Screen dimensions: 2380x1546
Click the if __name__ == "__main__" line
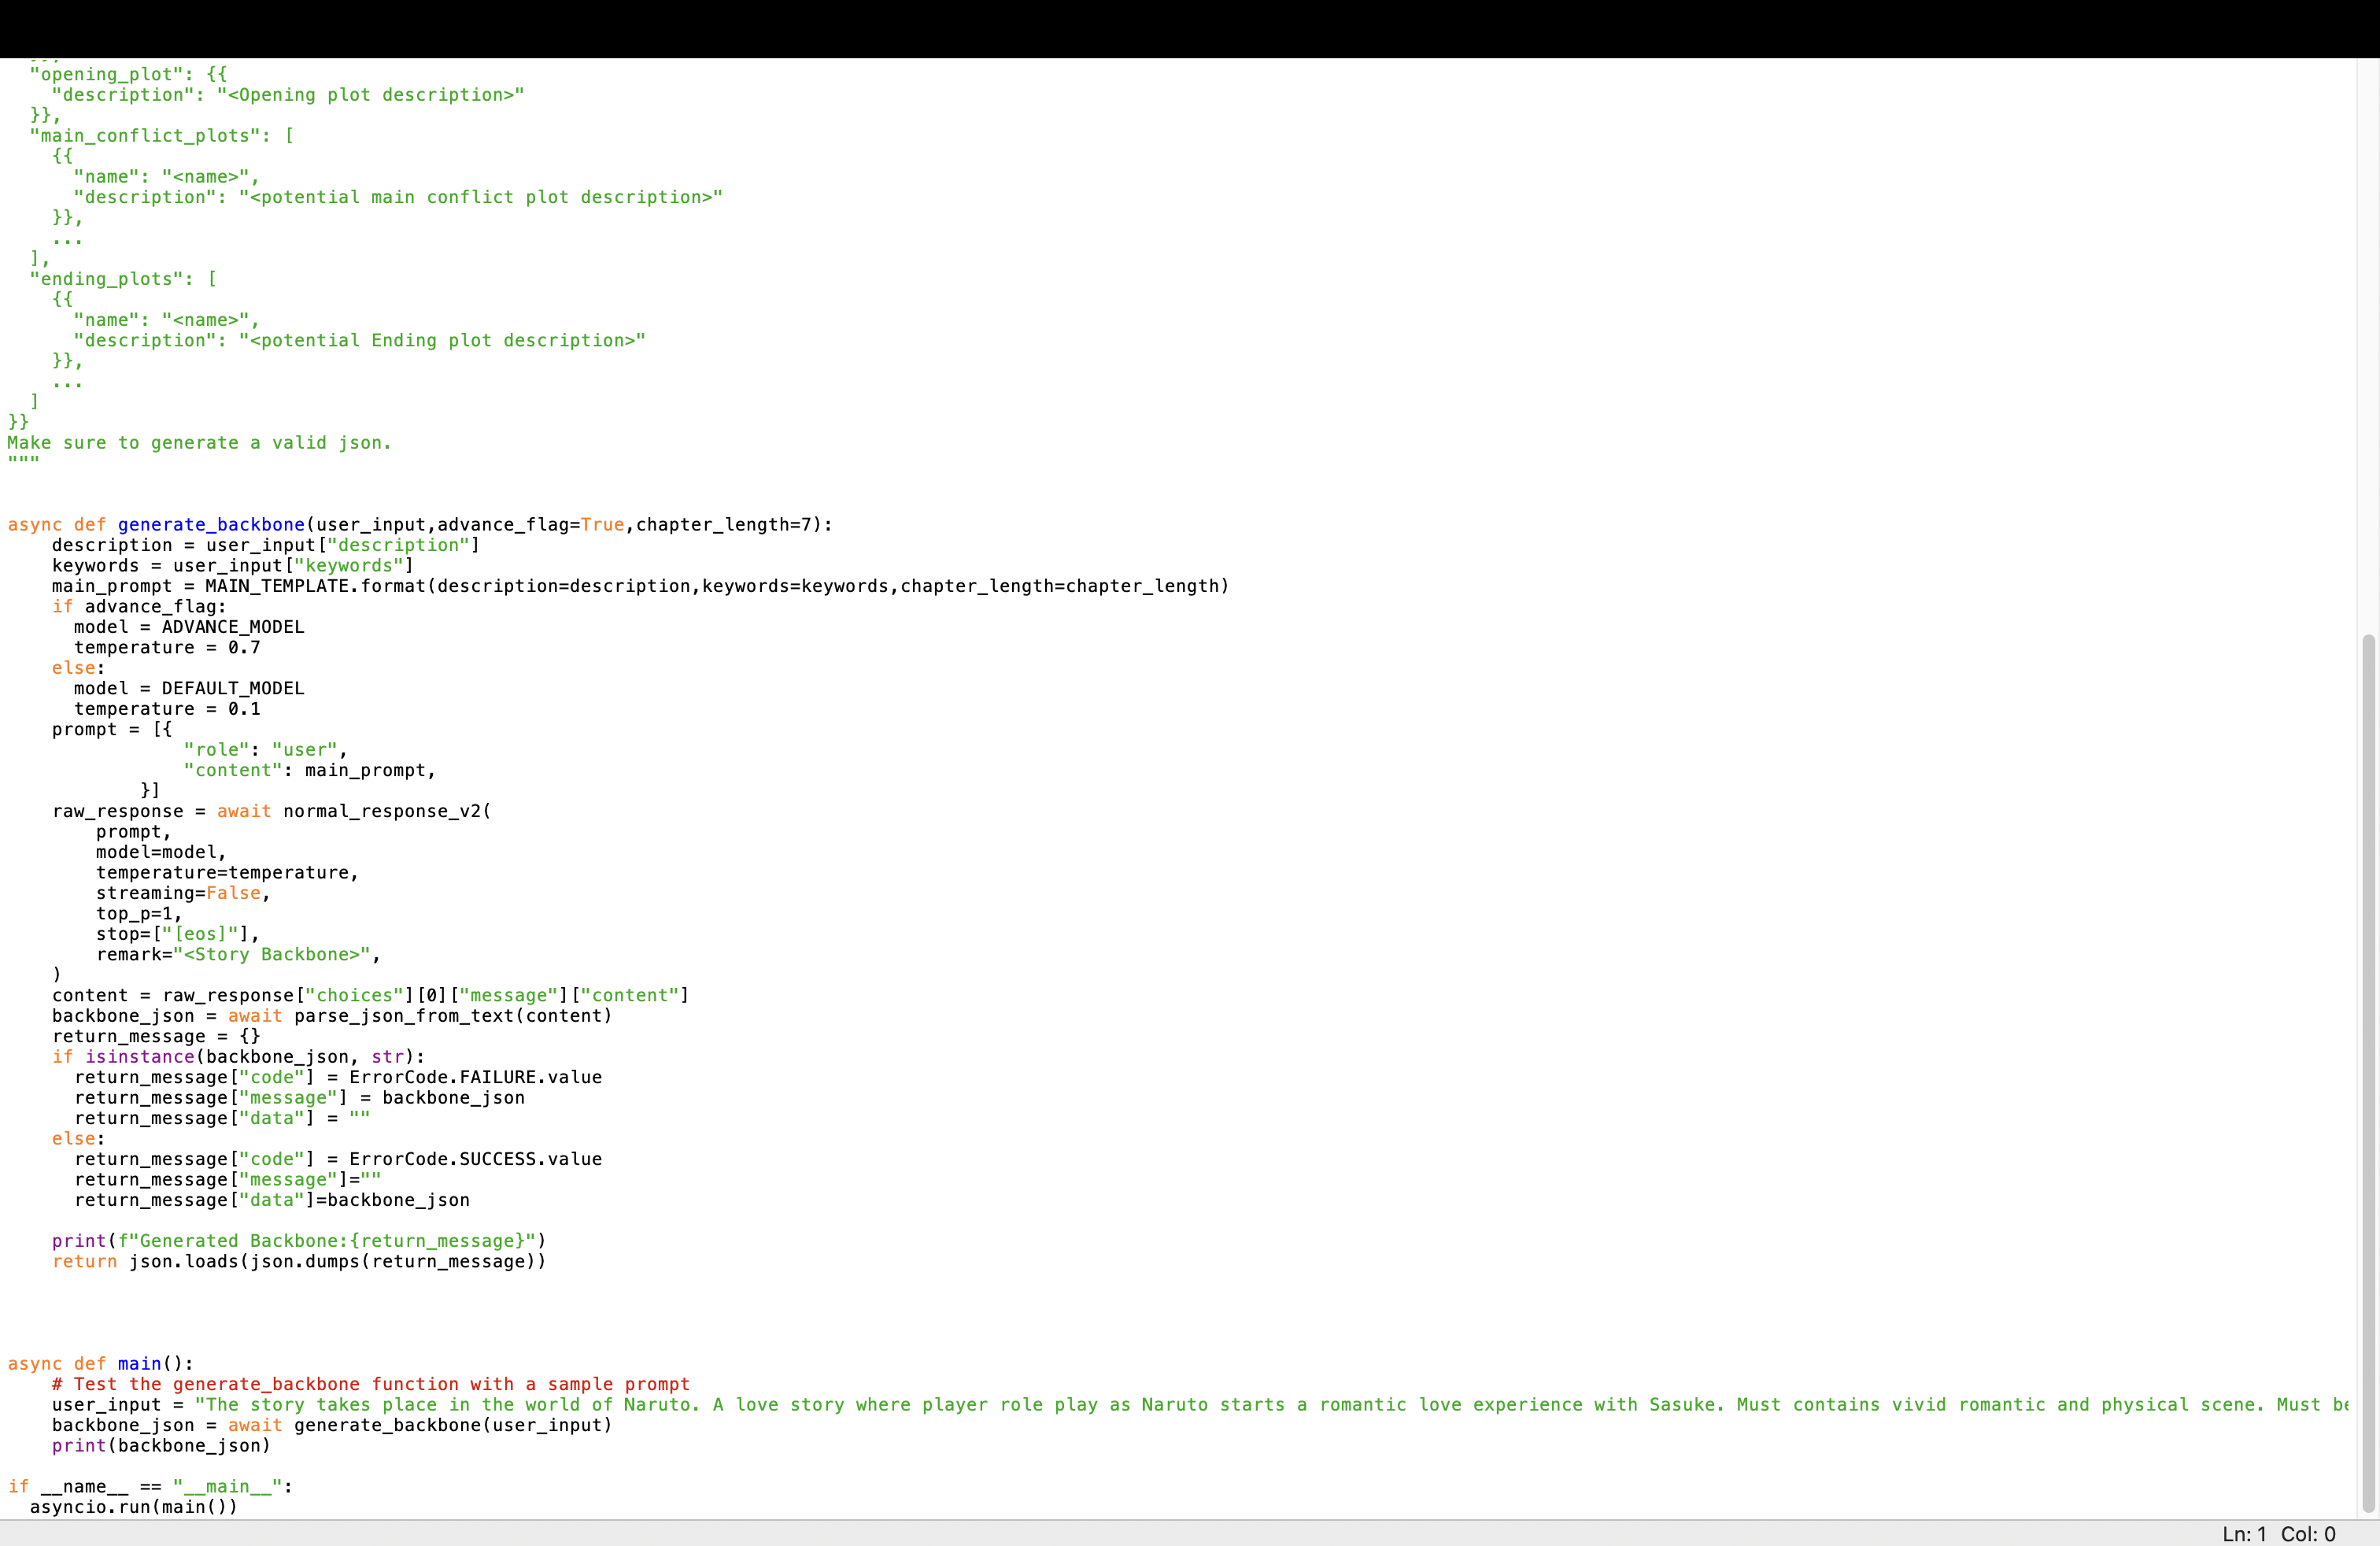150,1486
